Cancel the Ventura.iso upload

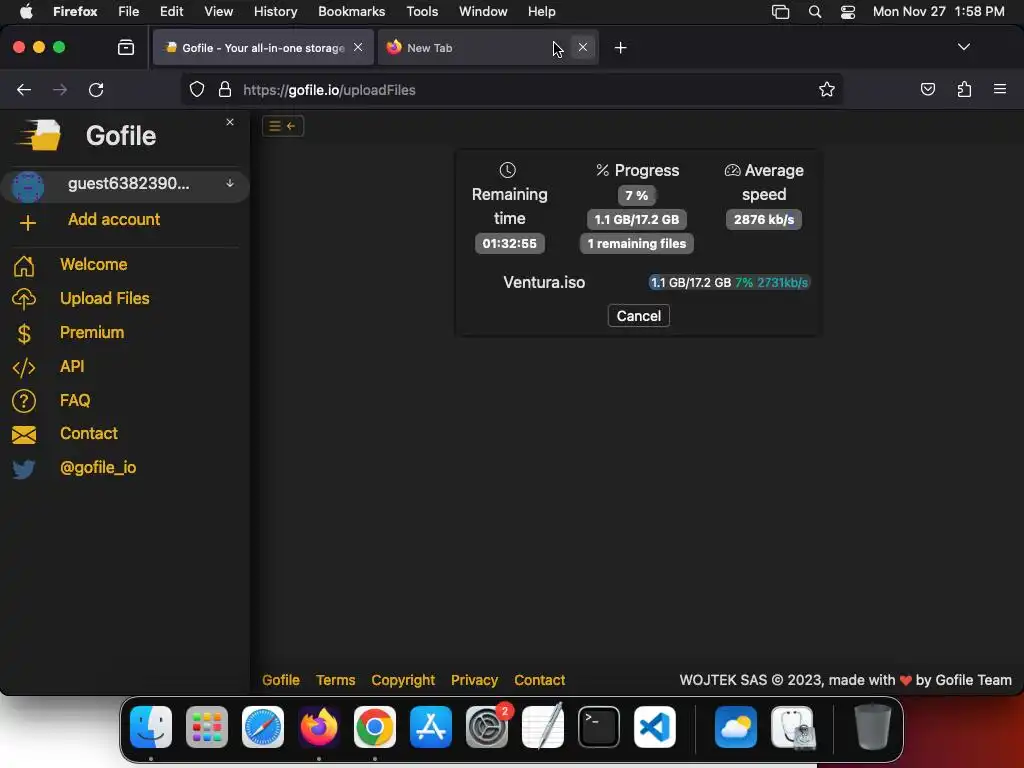[x=639, y=316]
